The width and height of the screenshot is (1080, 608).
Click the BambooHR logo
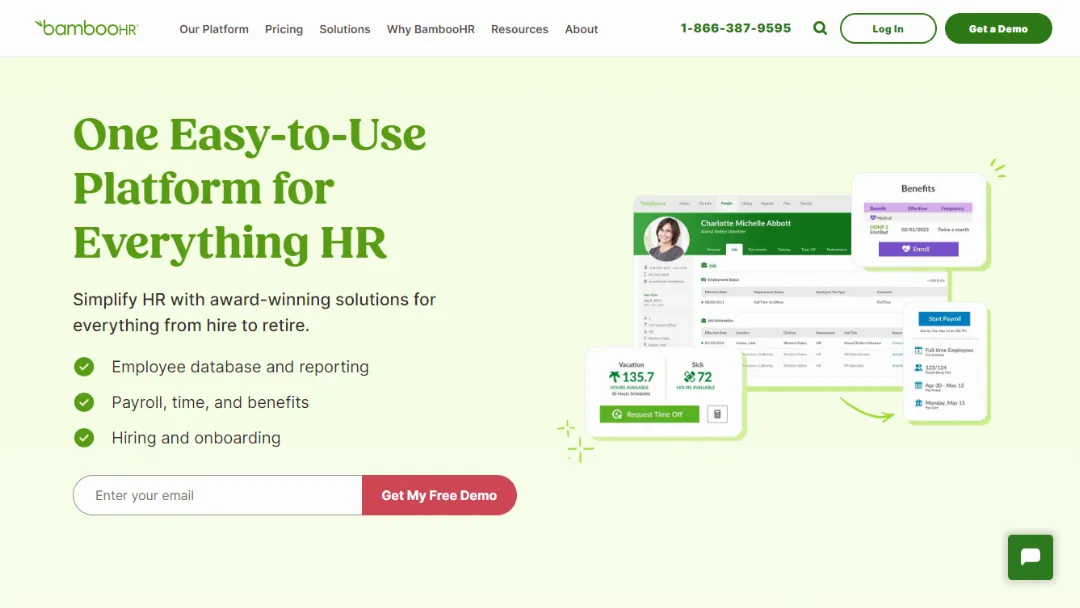pos(87,28)
